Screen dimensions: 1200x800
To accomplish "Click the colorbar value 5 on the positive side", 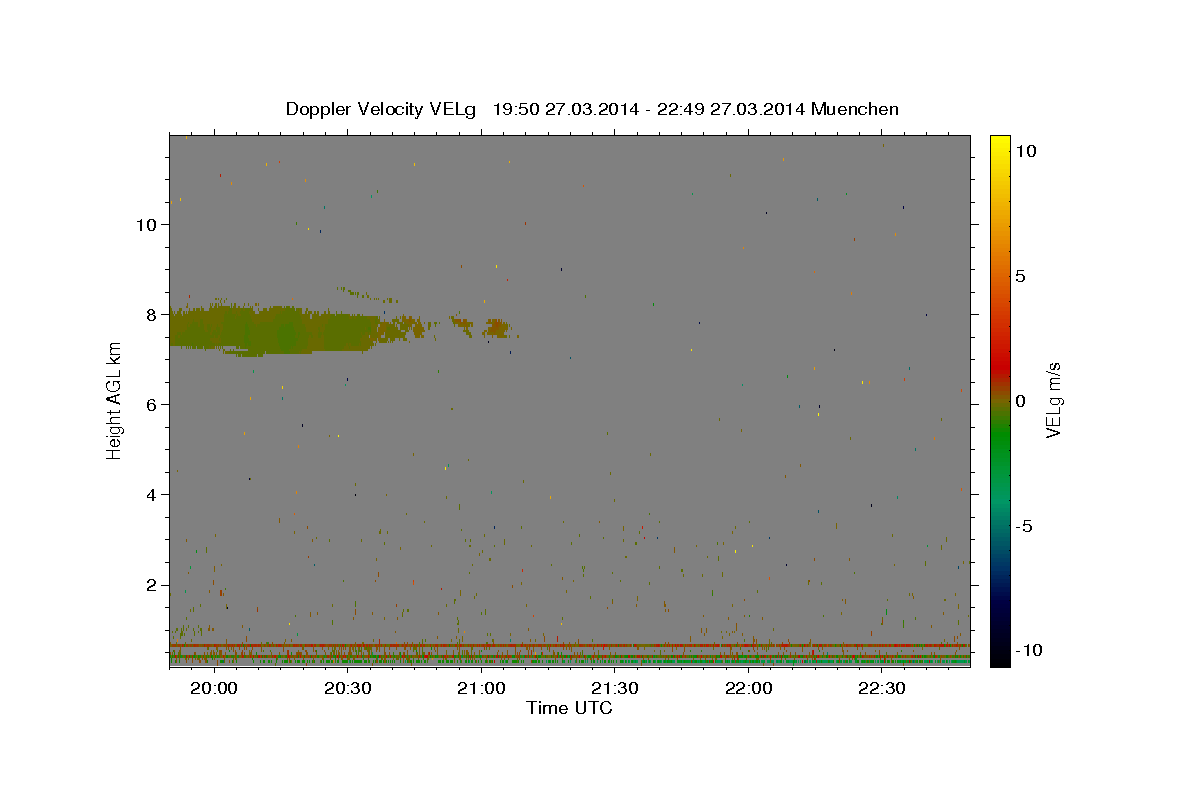I will click(x=1021, y=275).
